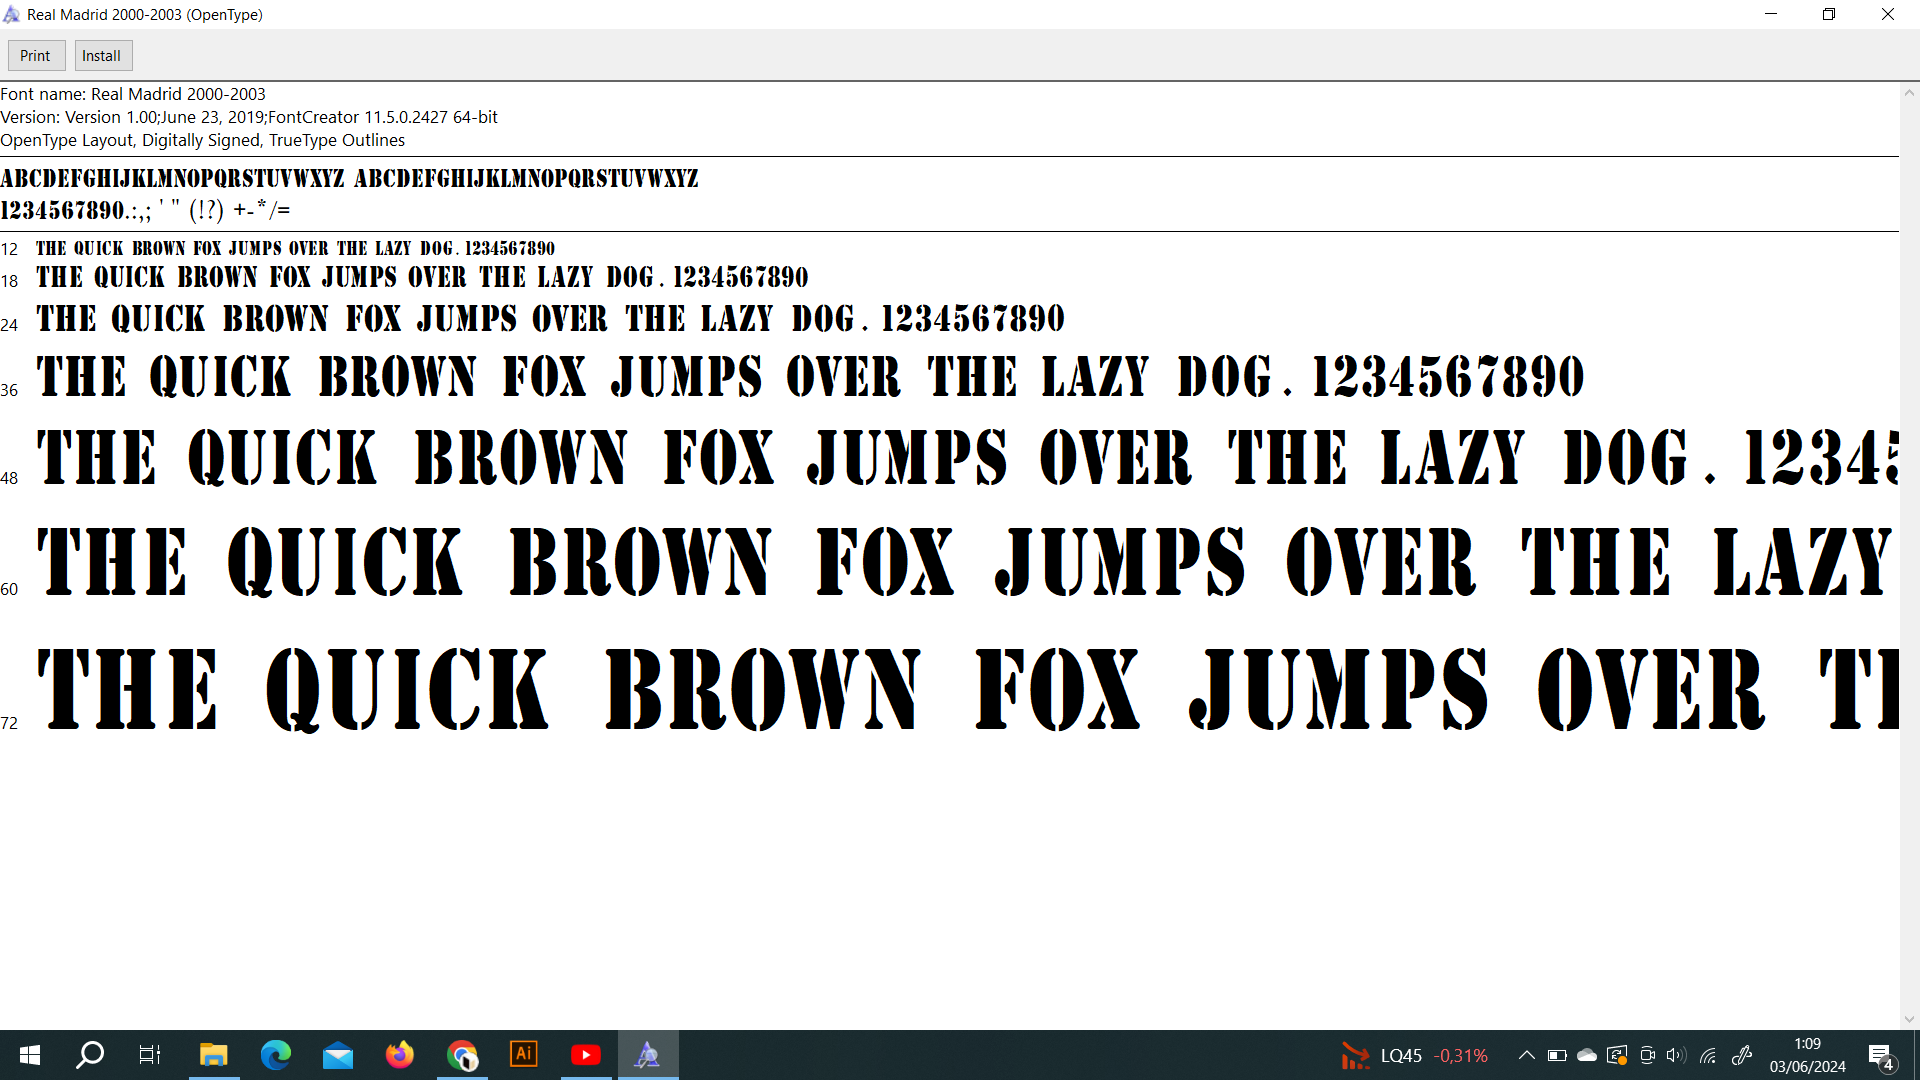Open the YouTube taskbar app
Image resolution: width=1920 pixels, height=1080 pixels.
(586, 1055)
